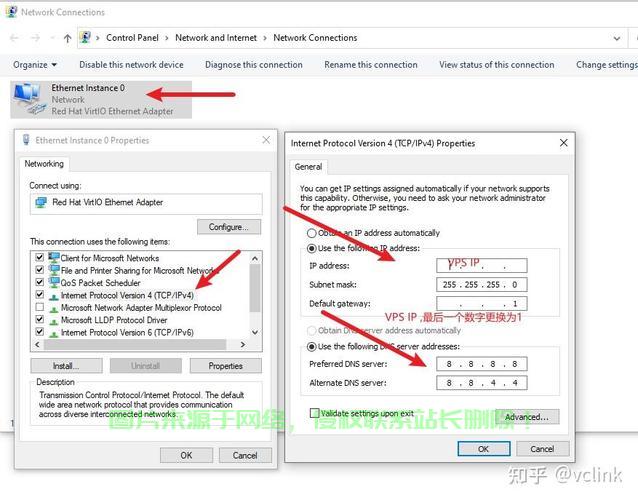
Task: Select Use the following DNS server addresses
Action: (x=312, y=347)
